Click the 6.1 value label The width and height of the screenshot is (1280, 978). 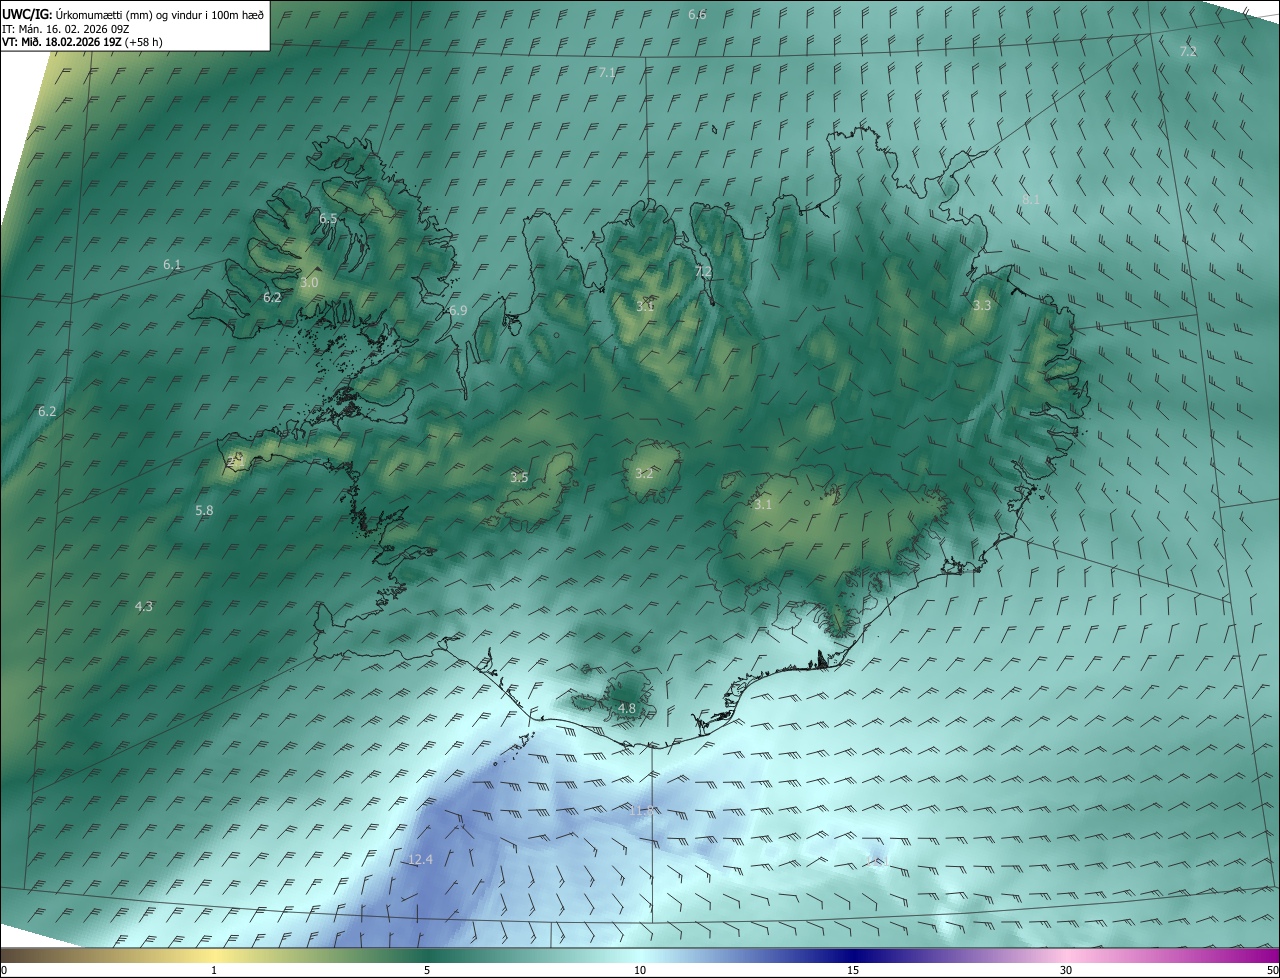pos(172,265)
